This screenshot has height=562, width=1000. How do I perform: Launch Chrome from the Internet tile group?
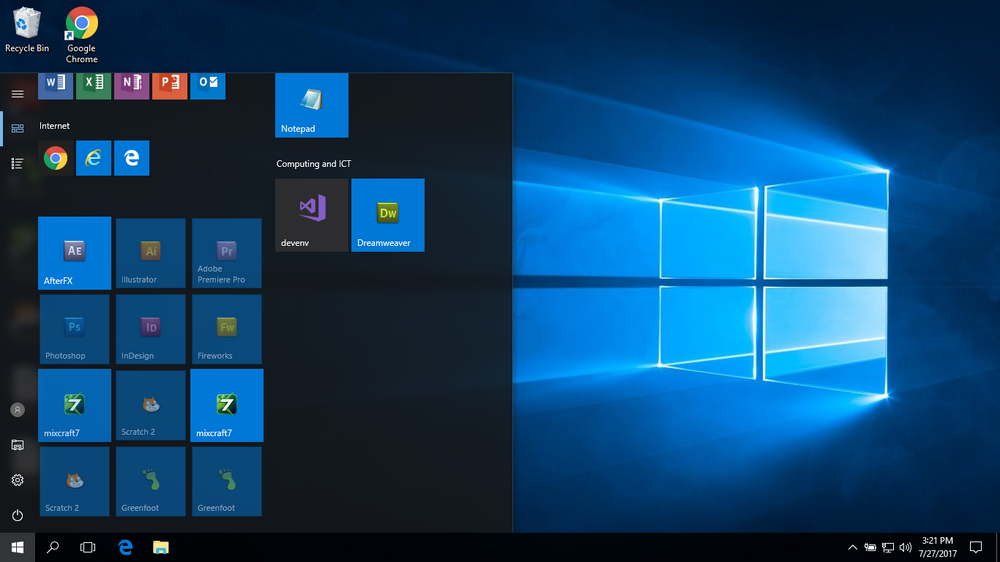pyautogui.click(x=55, y=158)
